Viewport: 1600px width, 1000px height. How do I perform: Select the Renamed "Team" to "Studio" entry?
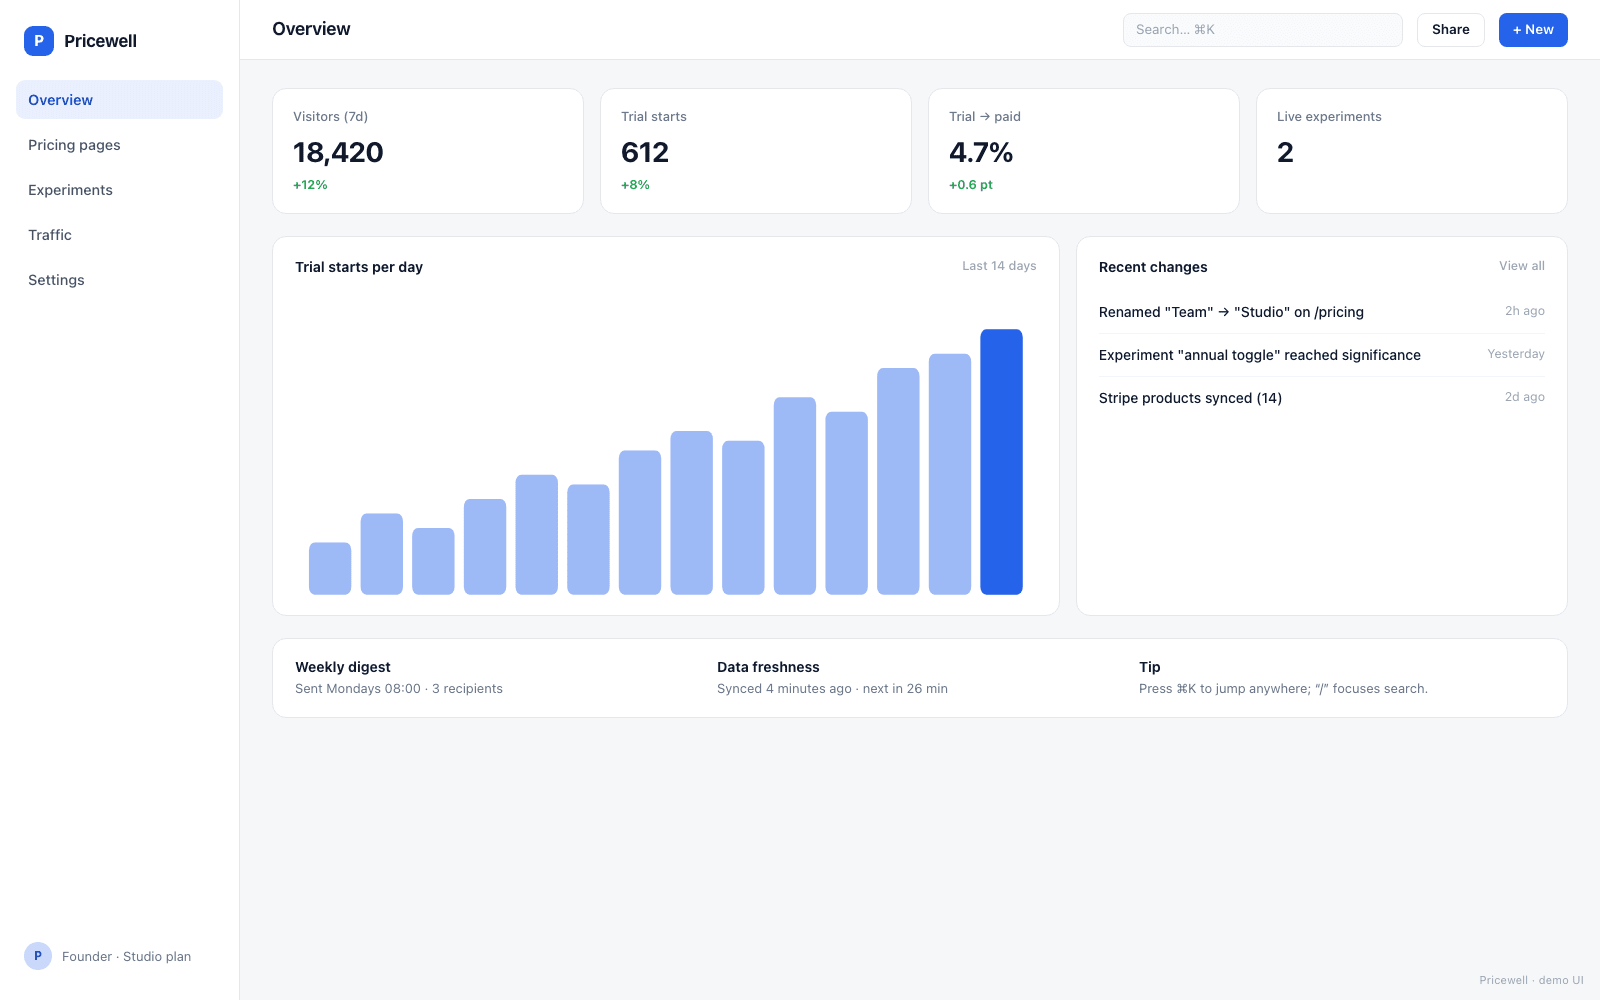pyautogui.click(x=1322, y=312)
